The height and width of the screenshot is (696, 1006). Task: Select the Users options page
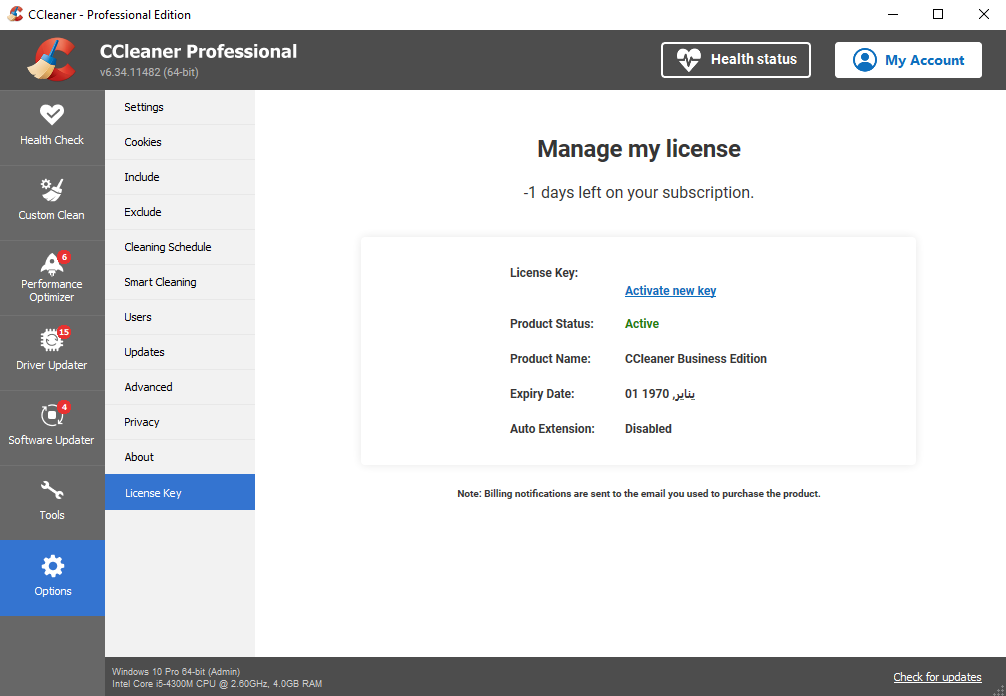(180, 317)
